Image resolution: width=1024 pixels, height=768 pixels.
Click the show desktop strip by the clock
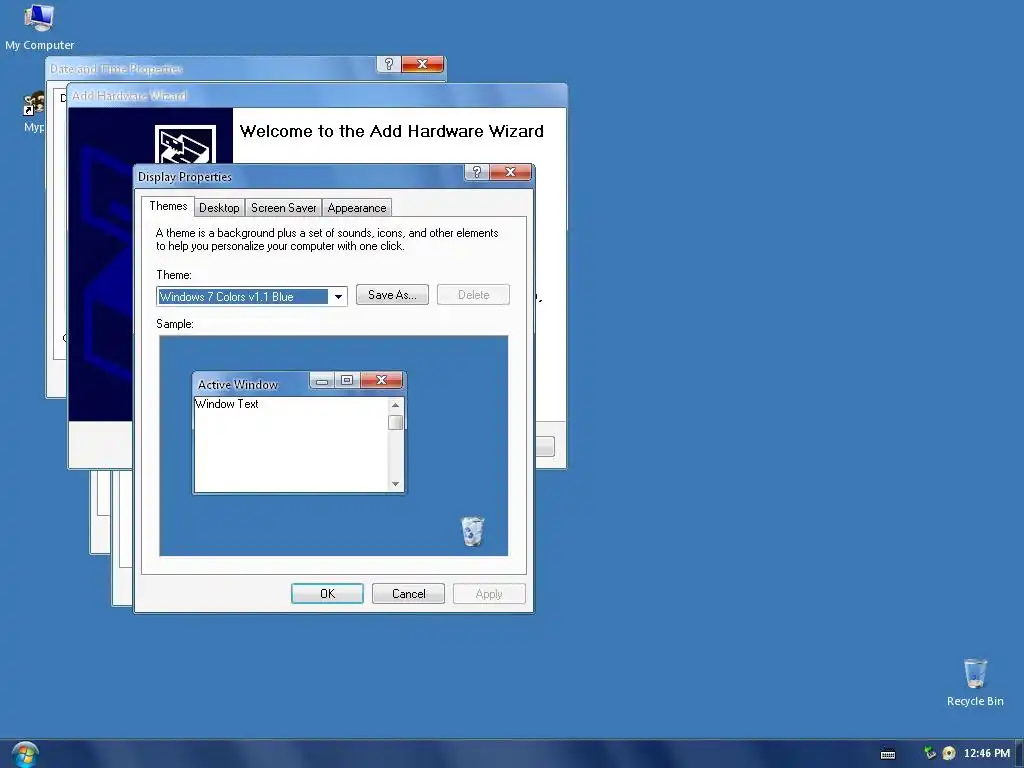click(x=1019, y=754)
